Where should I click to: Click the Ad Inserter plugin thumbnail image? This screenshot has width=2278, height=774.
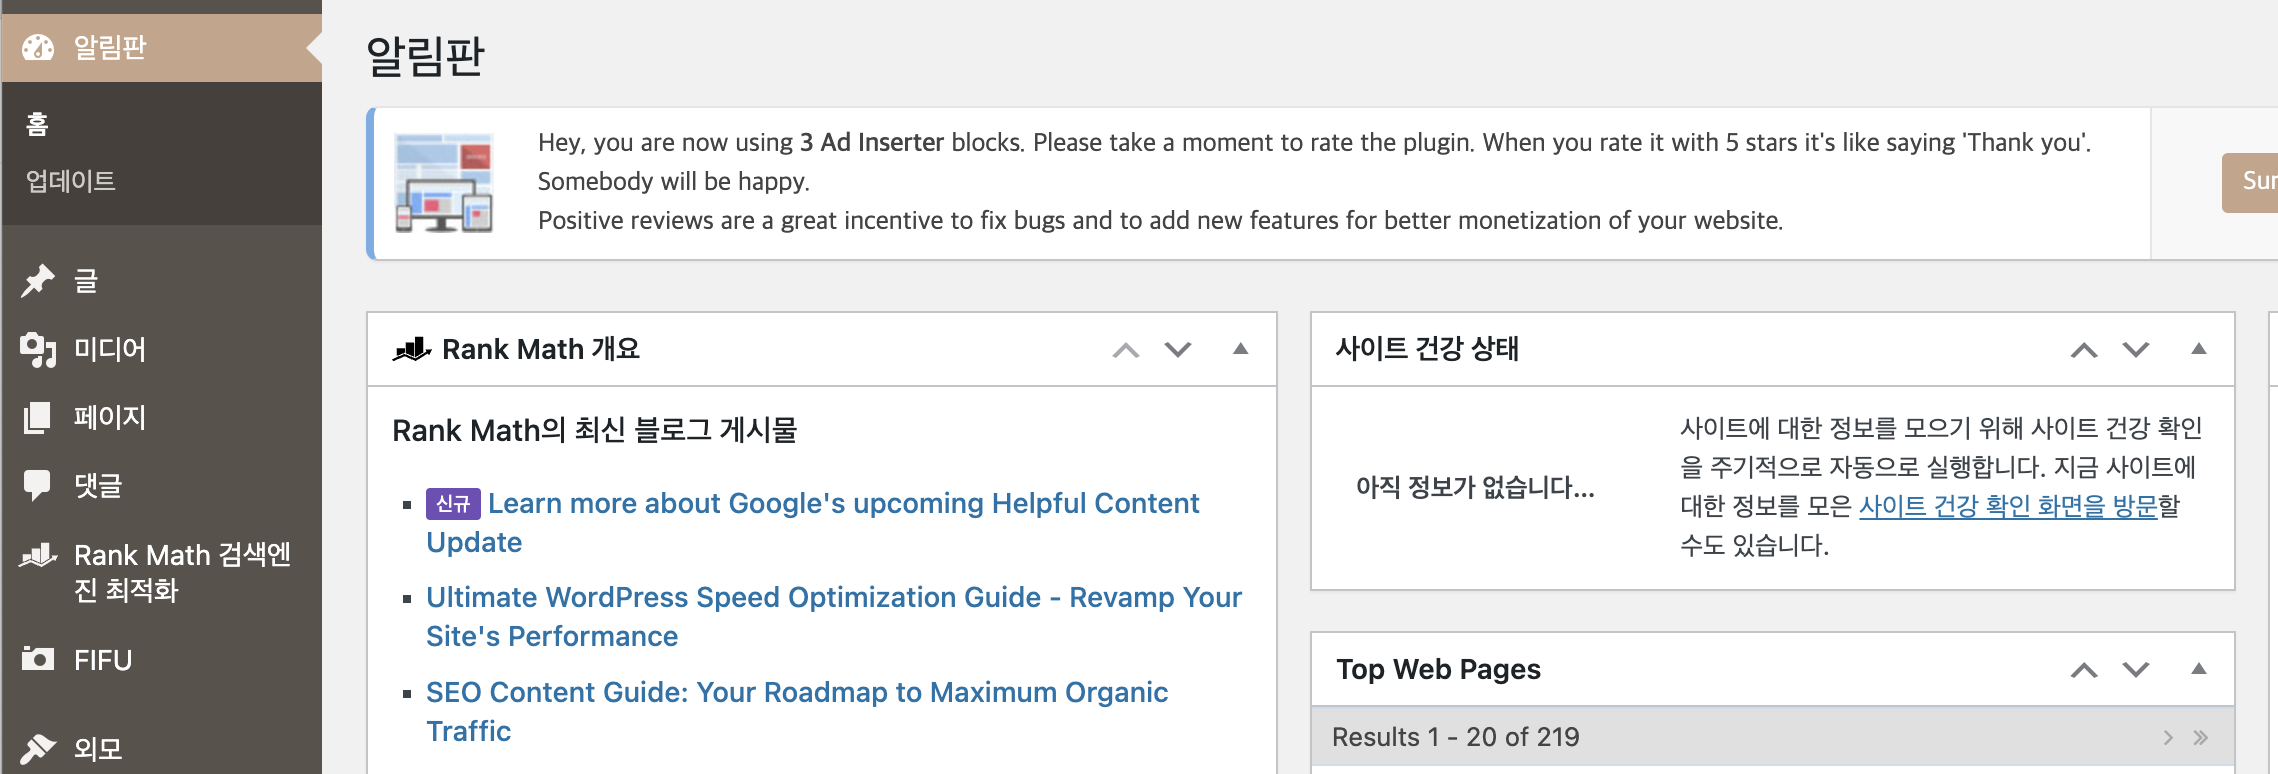444,182
